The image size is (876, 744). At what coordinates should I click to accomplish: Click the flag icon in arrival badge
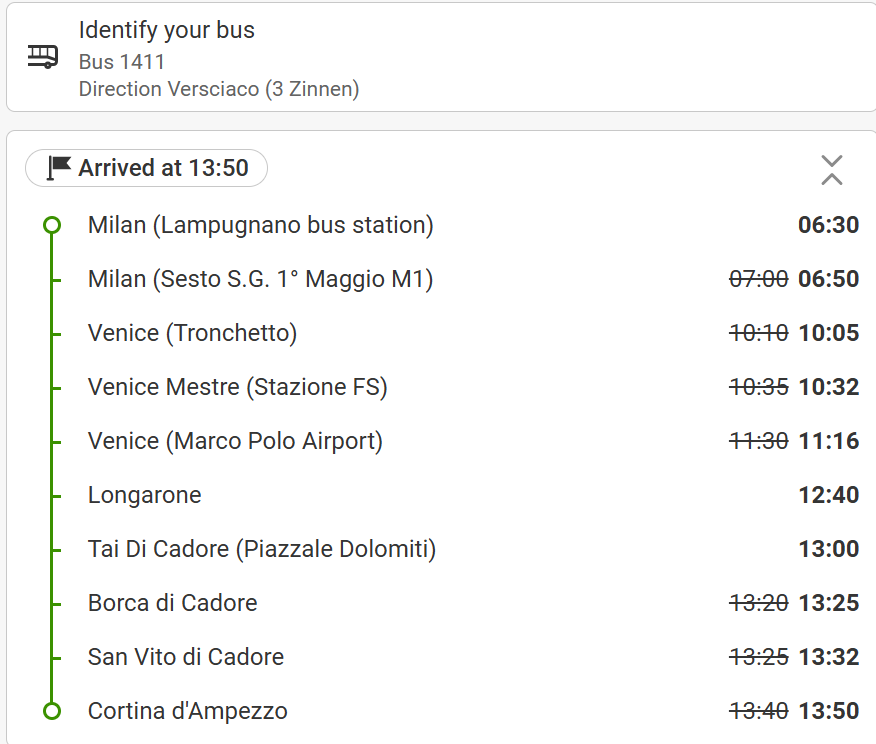pos(59,168)
